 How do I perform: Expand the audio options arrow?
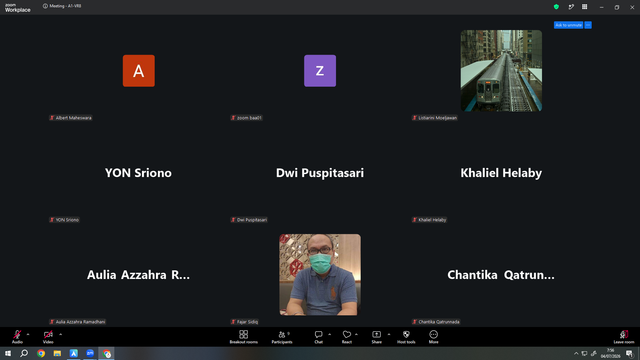[x=28, y=334]
